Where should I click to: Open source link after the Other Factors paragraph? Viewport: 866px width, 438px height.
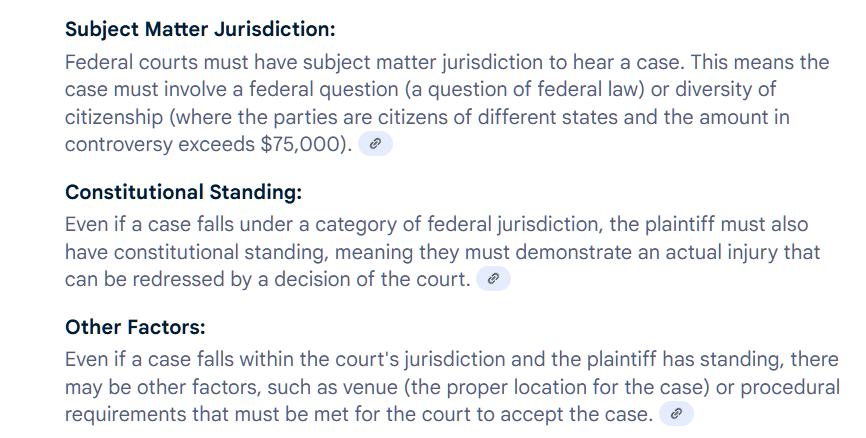click(x=676, y=414)
